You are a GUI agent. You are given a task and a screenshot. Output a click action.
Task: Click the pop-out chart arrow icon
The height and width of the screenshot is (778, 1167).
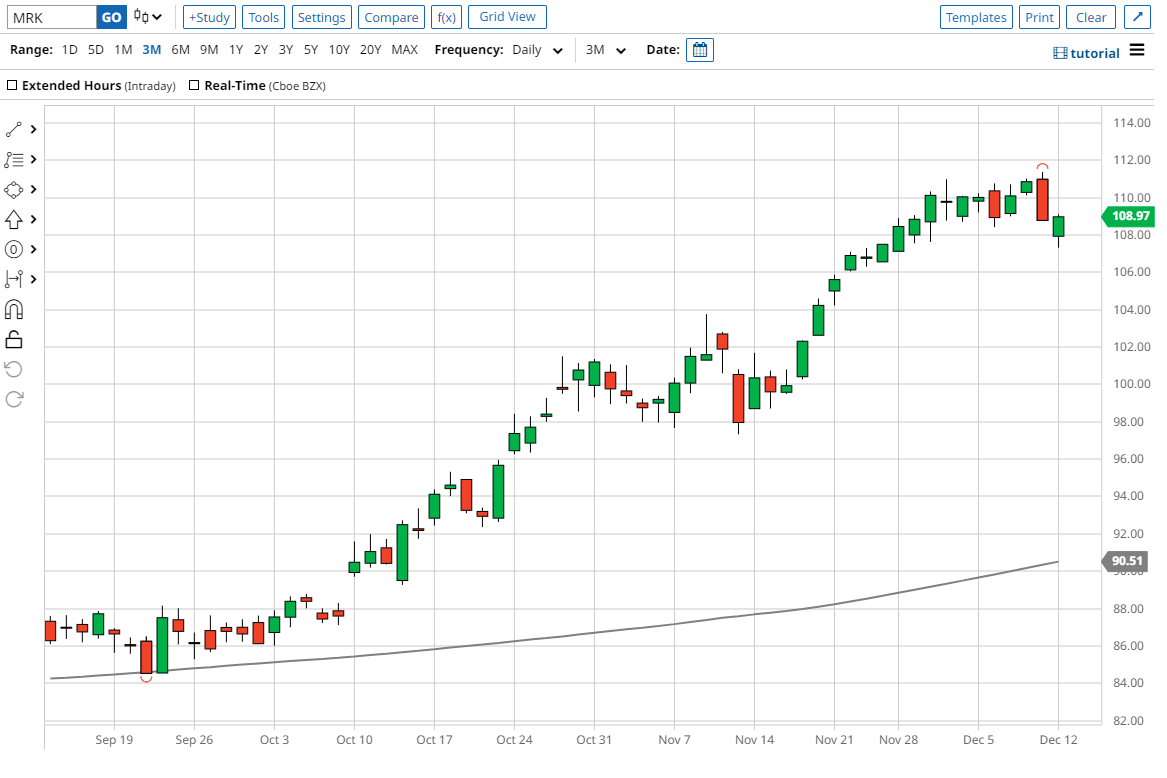pos(1136,17)
